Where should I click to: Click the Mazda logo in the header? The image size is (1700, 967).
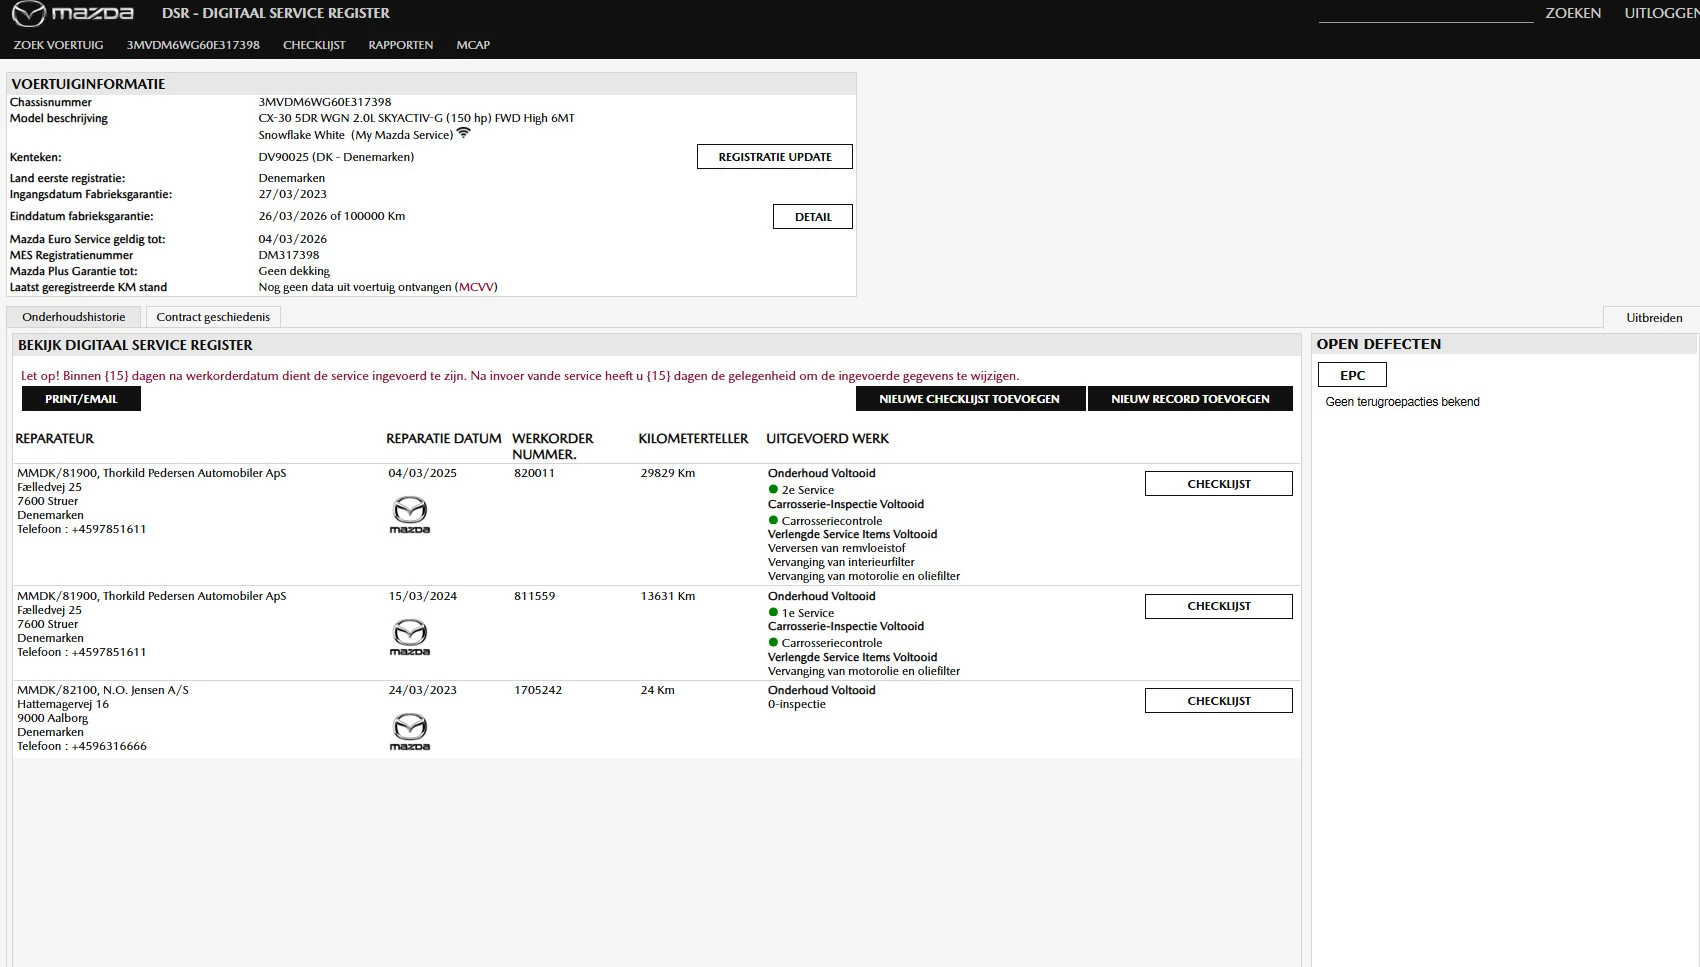(72, 14)
